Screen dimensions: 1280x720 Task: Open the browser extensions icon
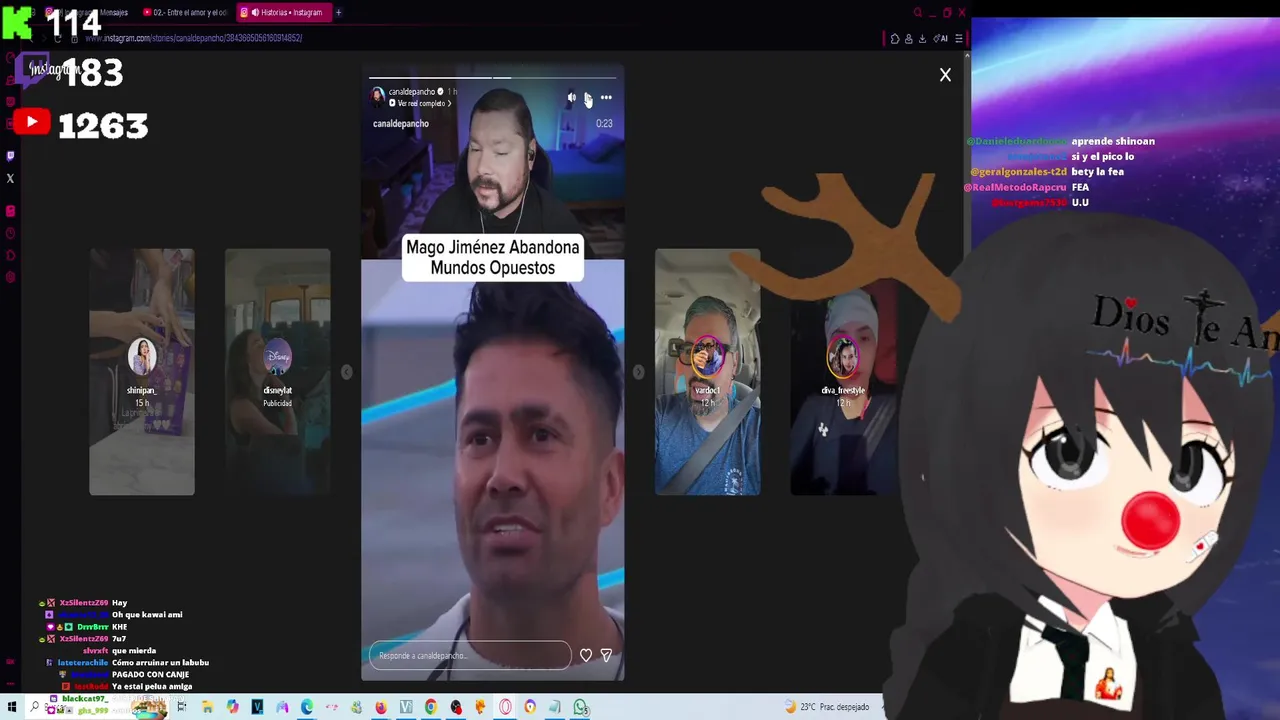pyautogui.click(x=895, y=39)
